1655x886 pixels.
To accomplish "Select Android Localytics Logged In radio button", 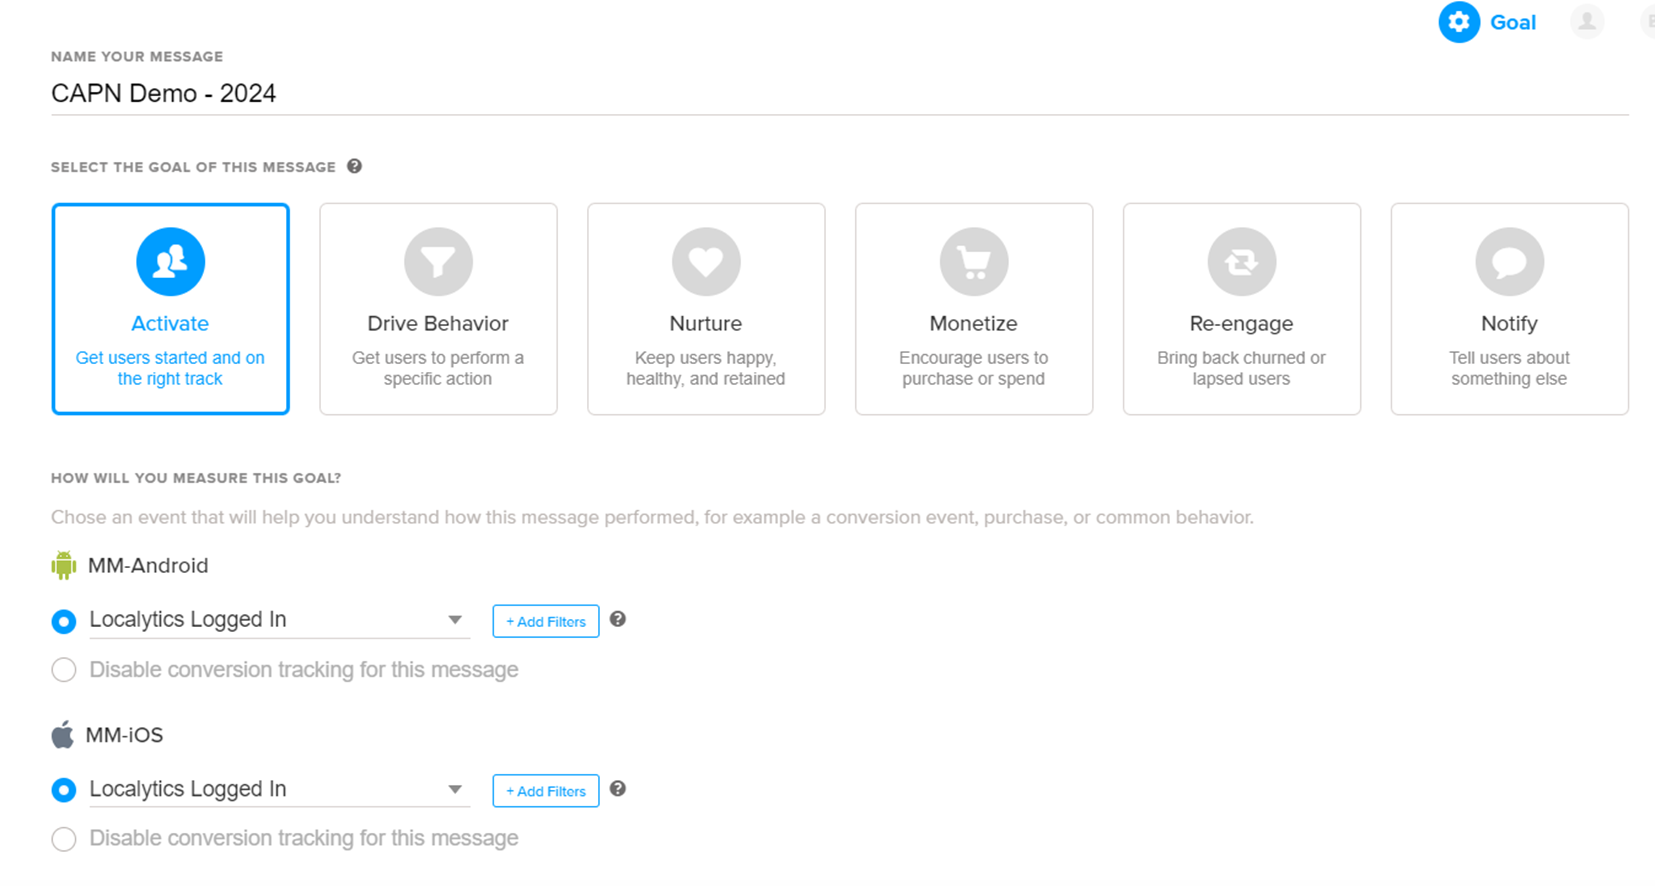I will (64, 621).
